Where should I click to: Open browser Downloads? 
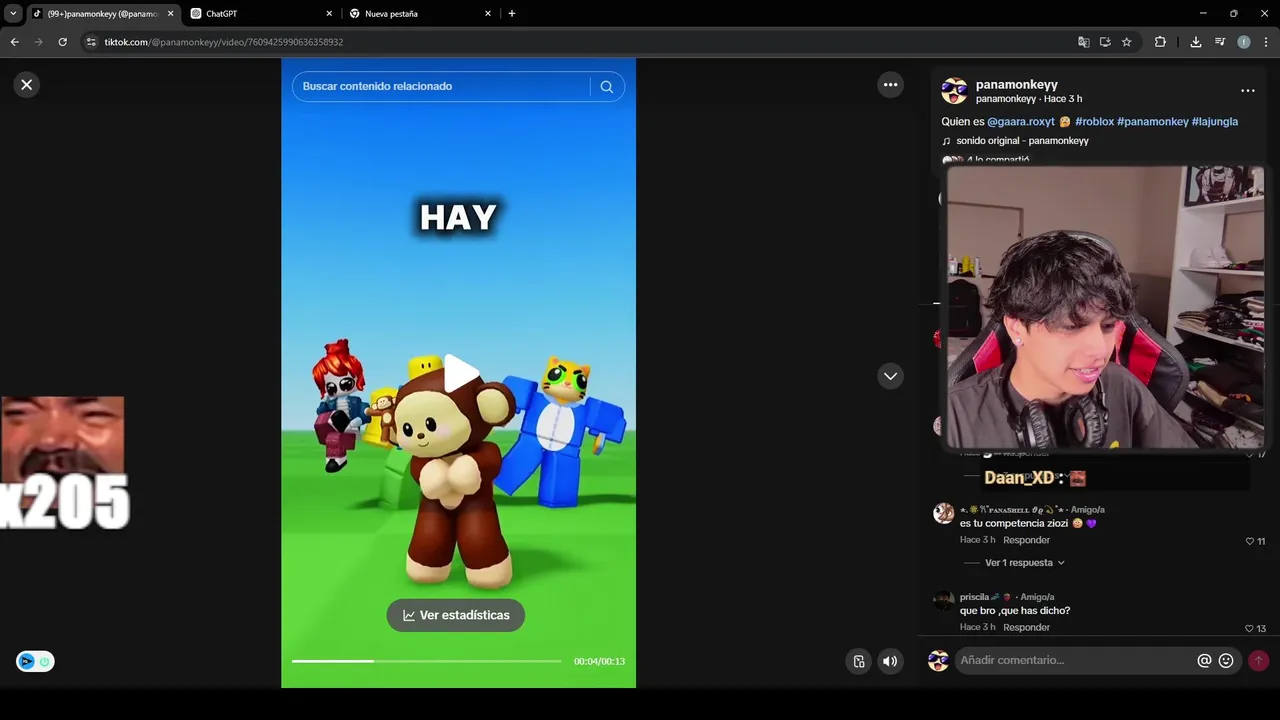(1196, 42)
